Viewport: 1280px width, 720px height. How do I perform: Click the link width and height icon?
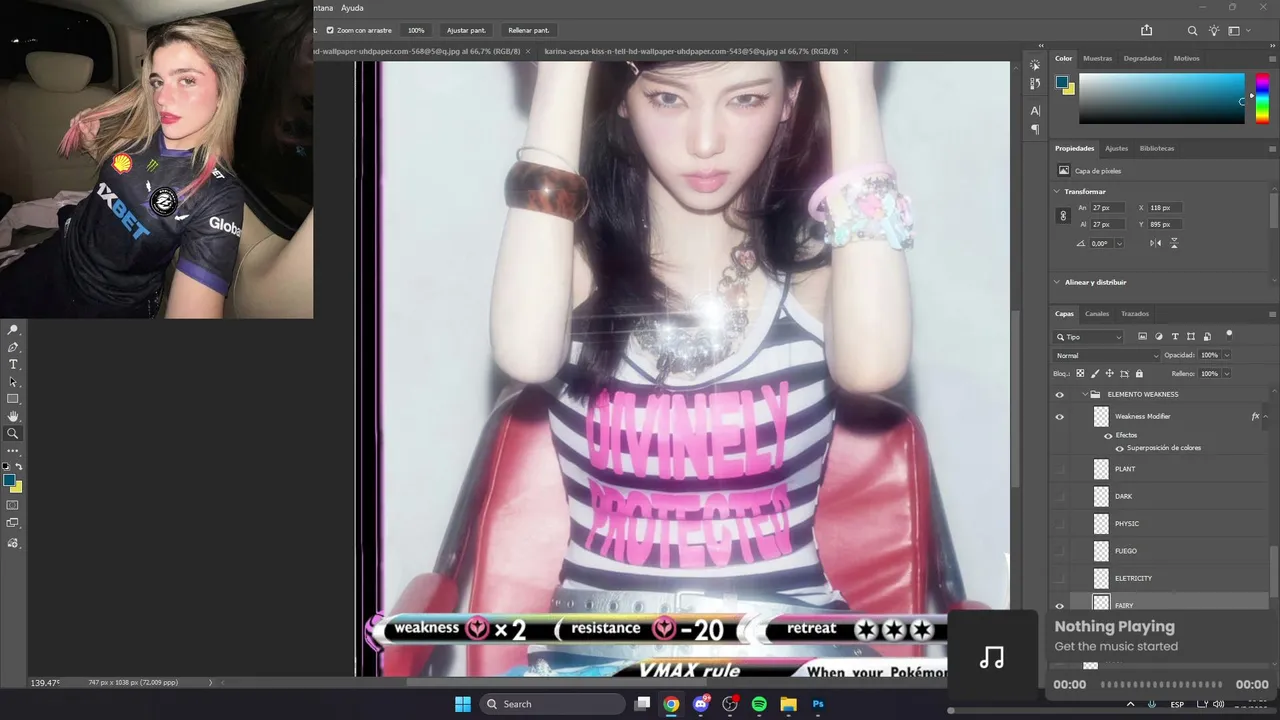[x=1063, y=216]
